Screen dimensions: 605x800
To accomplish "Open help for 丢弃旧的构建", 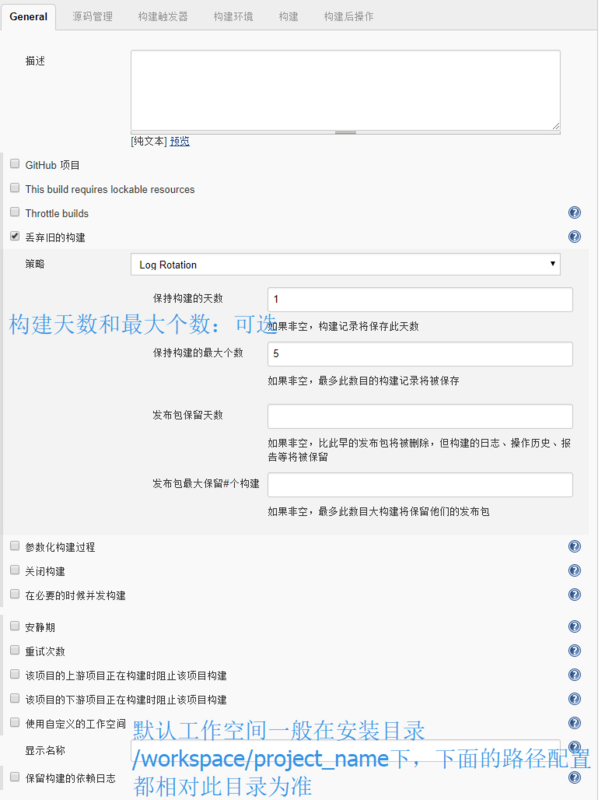I will pos(574,237).
